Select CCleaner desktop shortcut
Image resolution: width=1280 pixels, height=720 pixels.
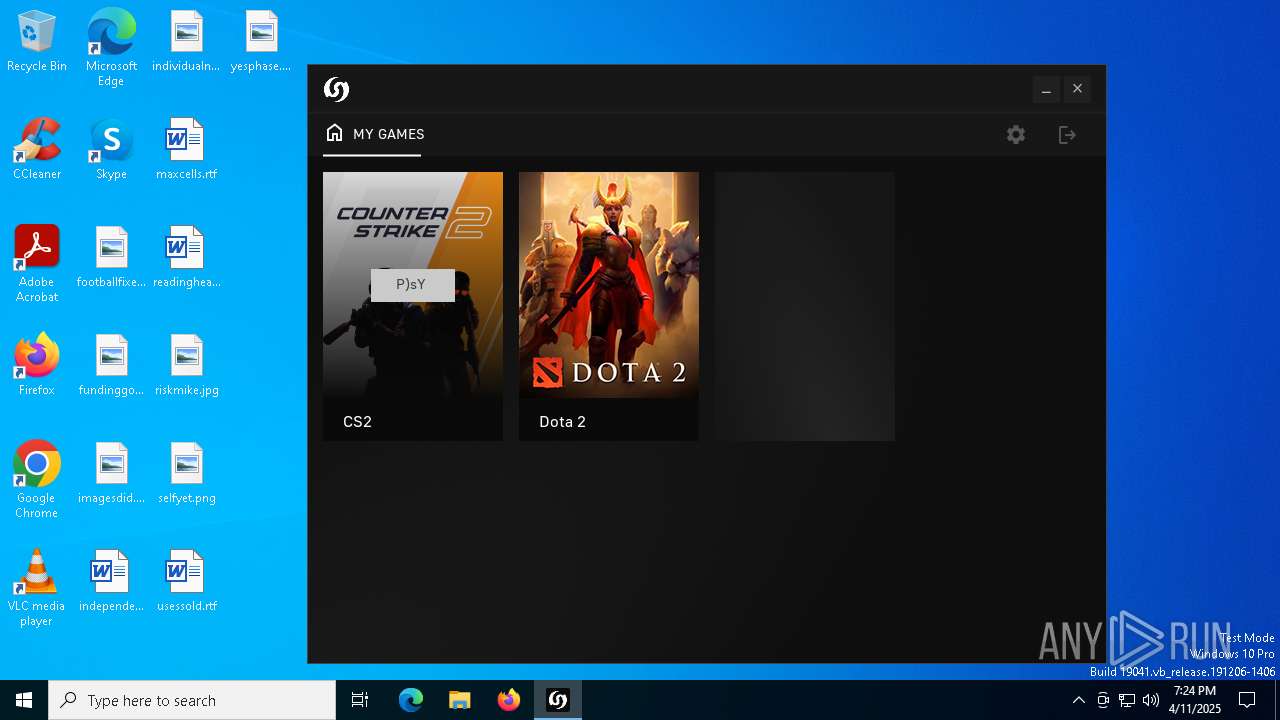pos(37,149)
